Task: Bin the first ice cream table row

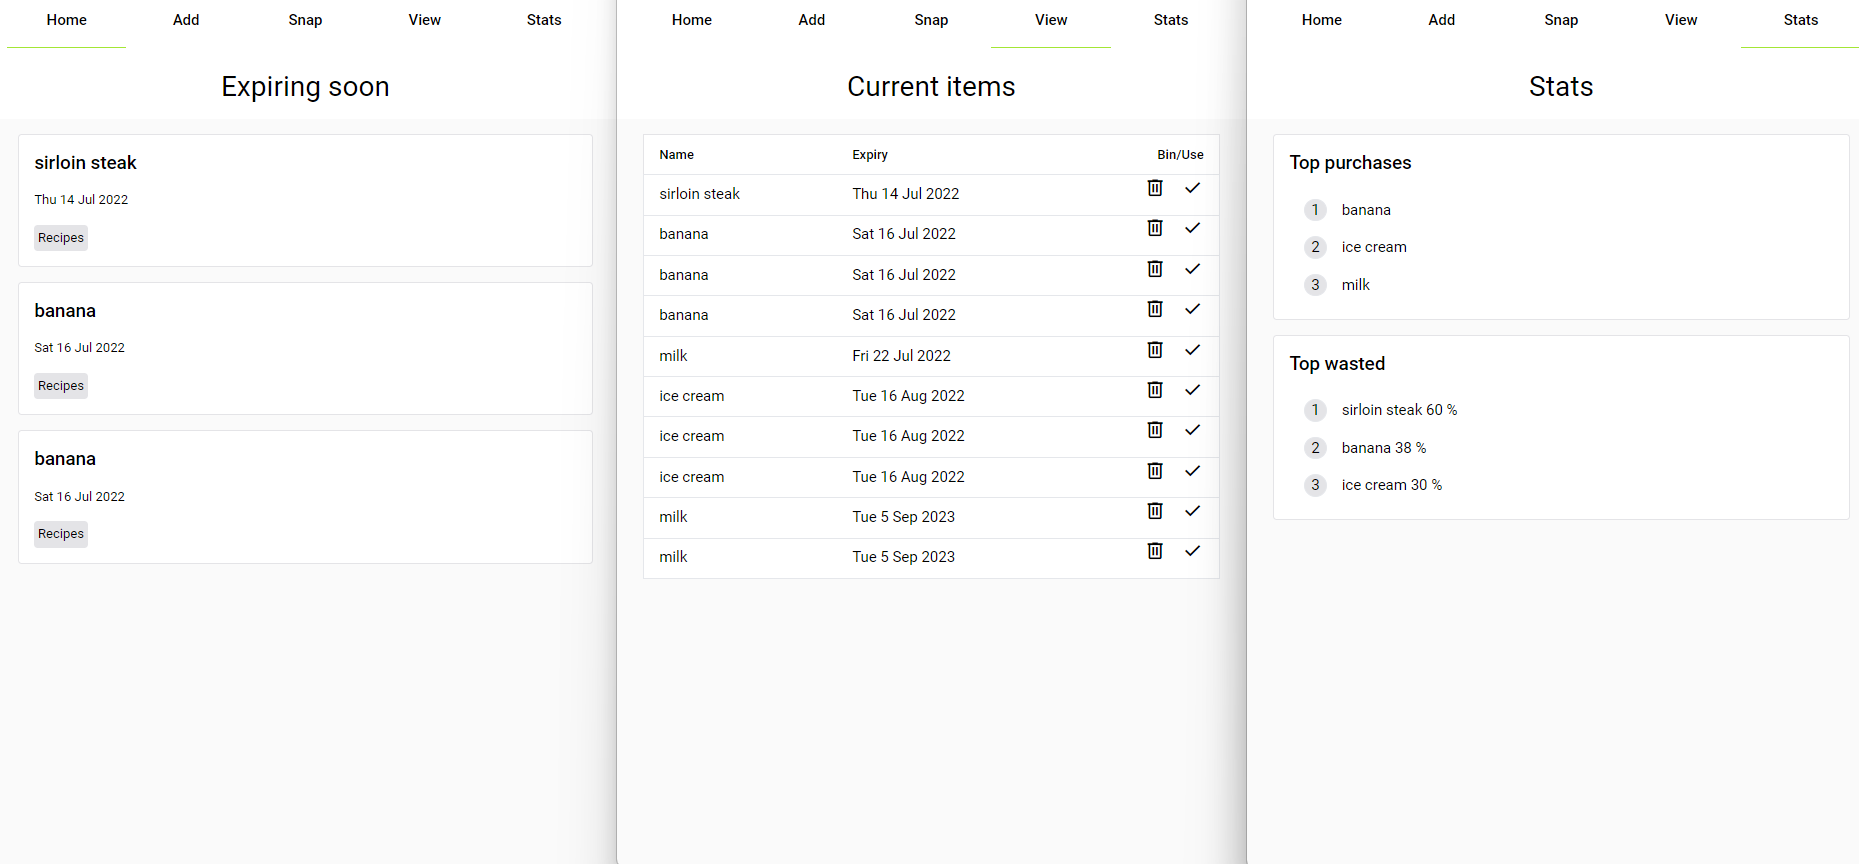Action: (1155, 390)
